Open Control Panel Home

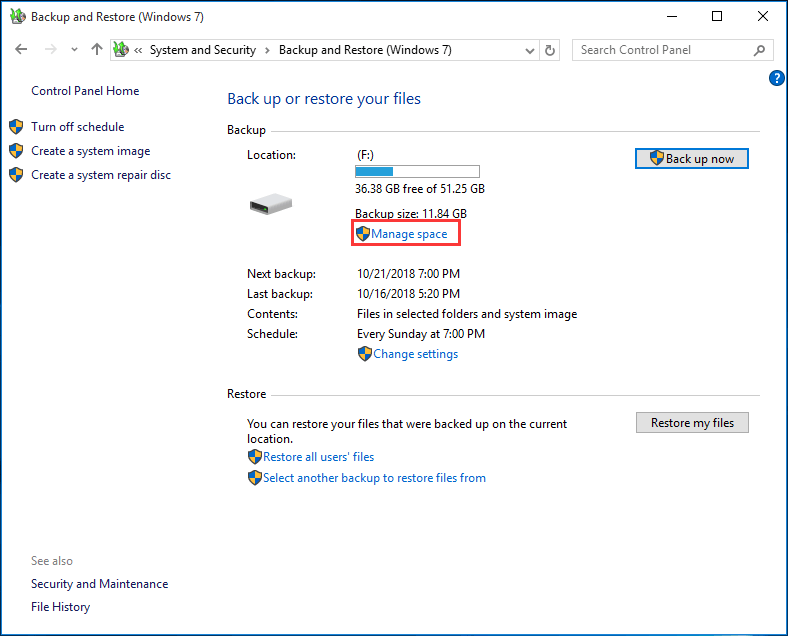(85, 91)
